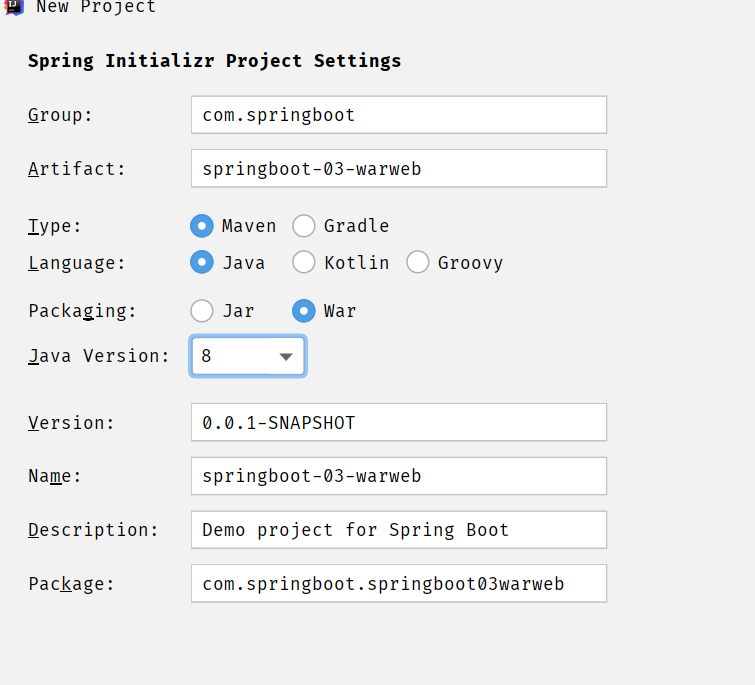The height and width of the screenshot is (685, 755).
Task: Click the Language label
Action: (77, 263)
